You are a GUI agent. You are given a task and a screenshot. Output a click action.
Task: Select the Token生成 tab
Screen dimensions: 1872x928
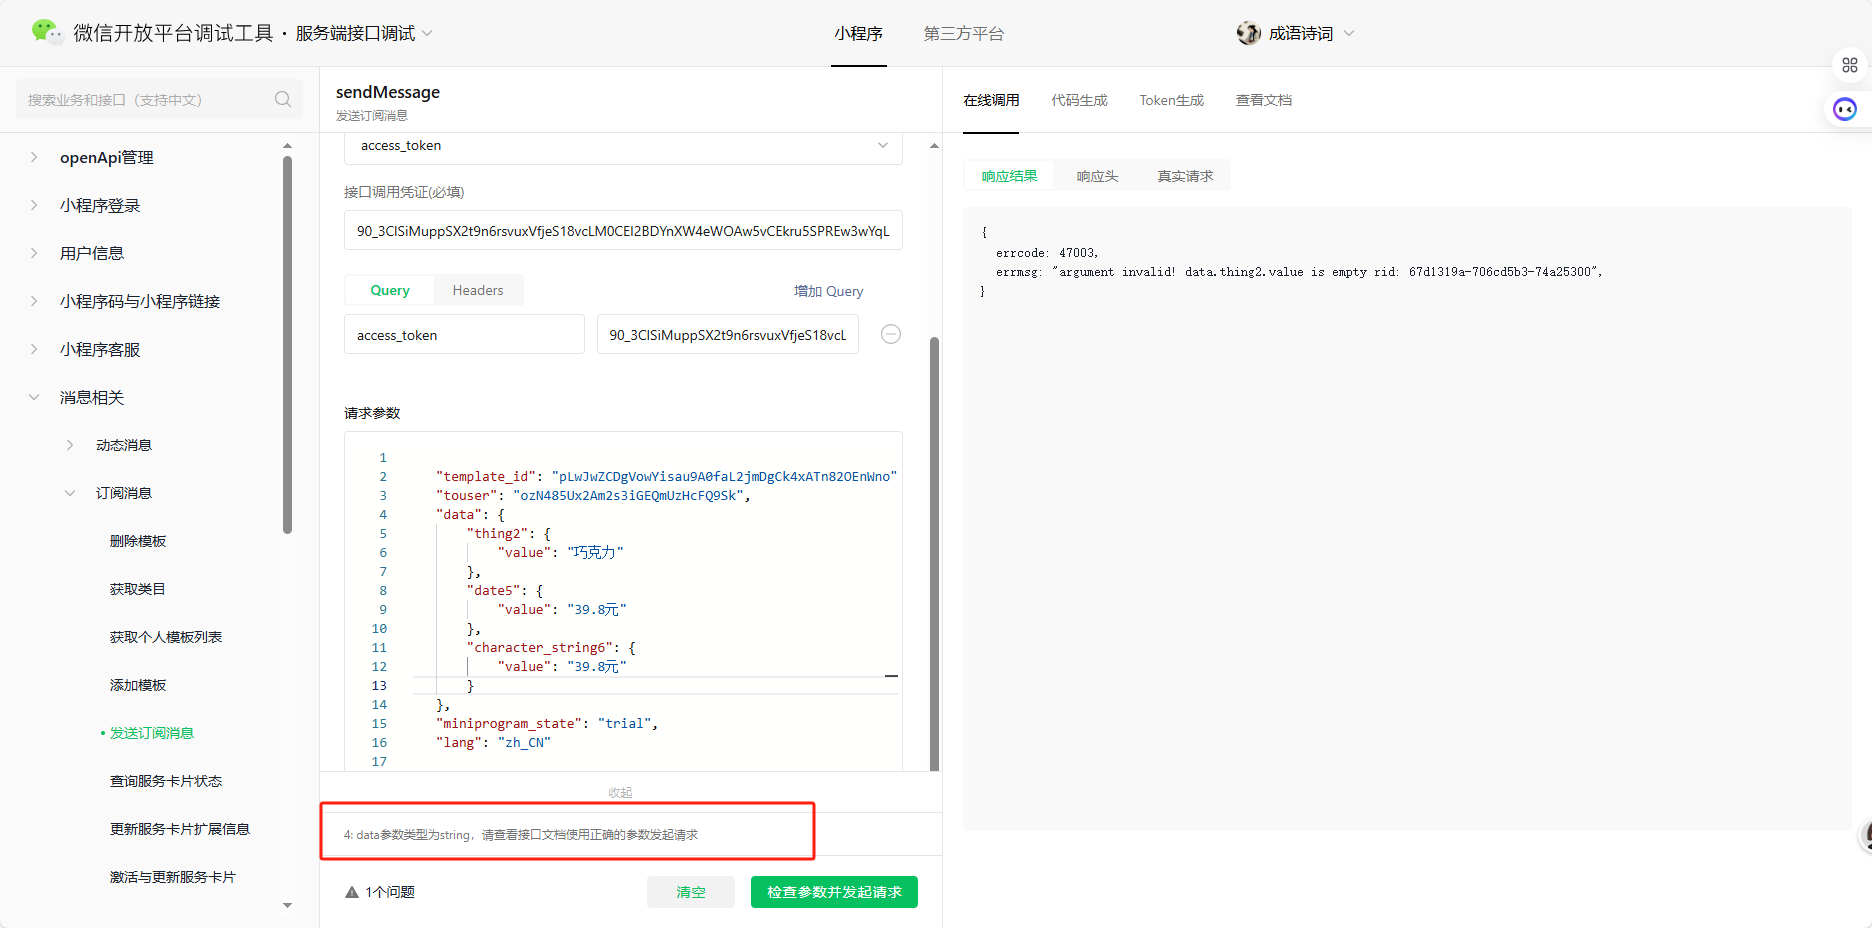pyautogui.click(x=1172, y=100)
